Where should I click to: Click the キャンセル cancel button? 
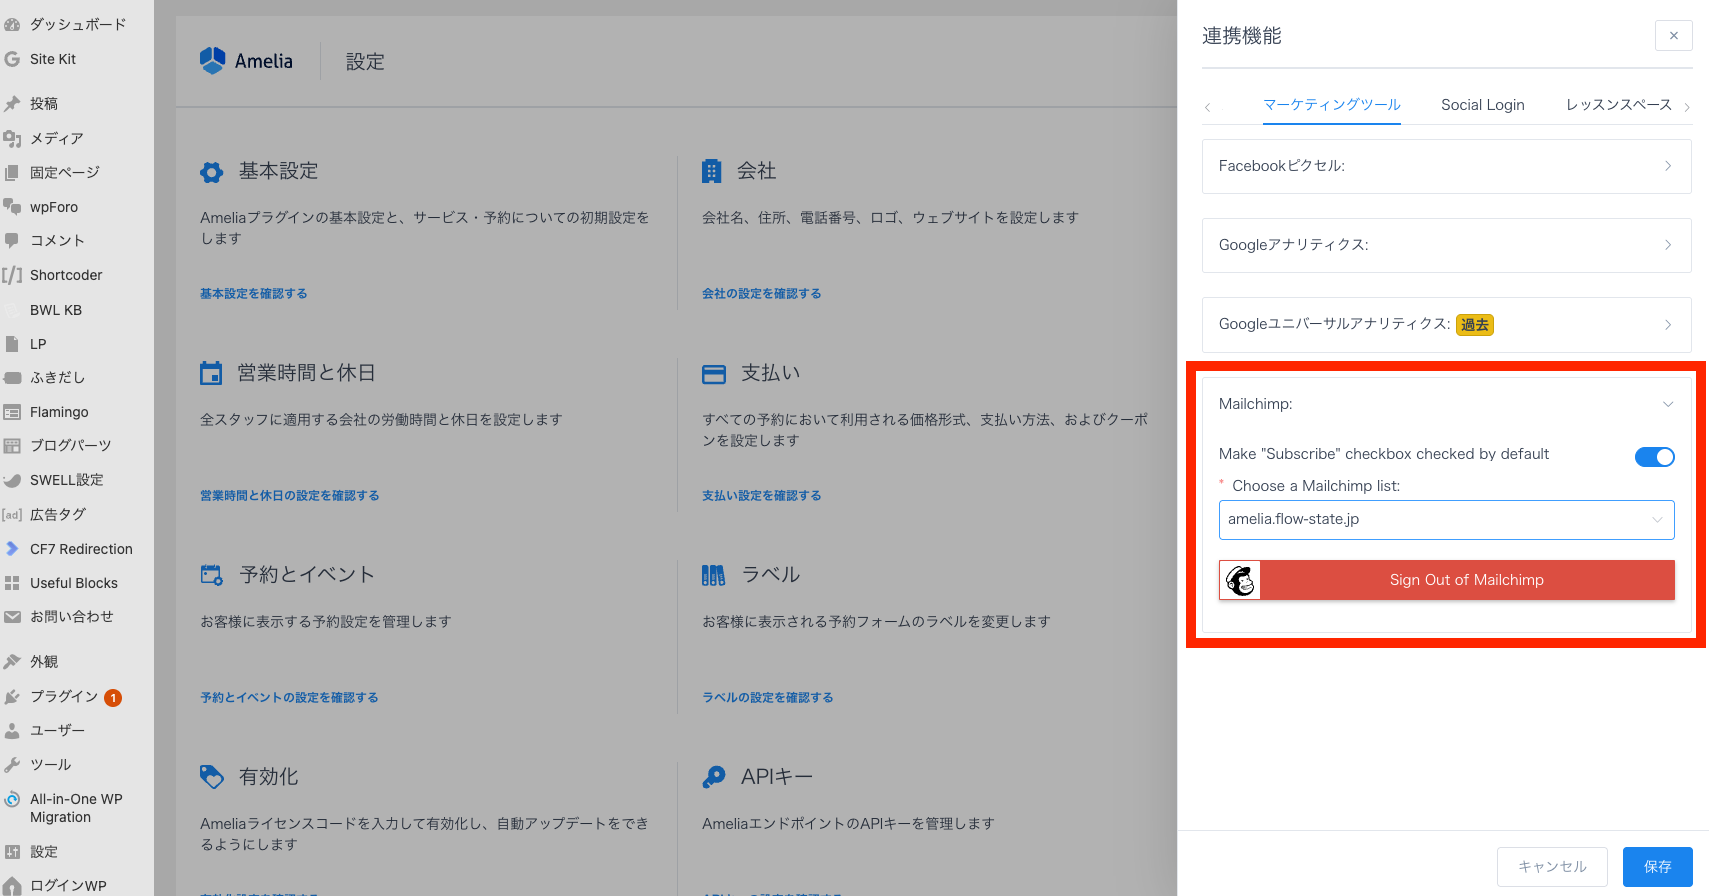coord(1551,867)
